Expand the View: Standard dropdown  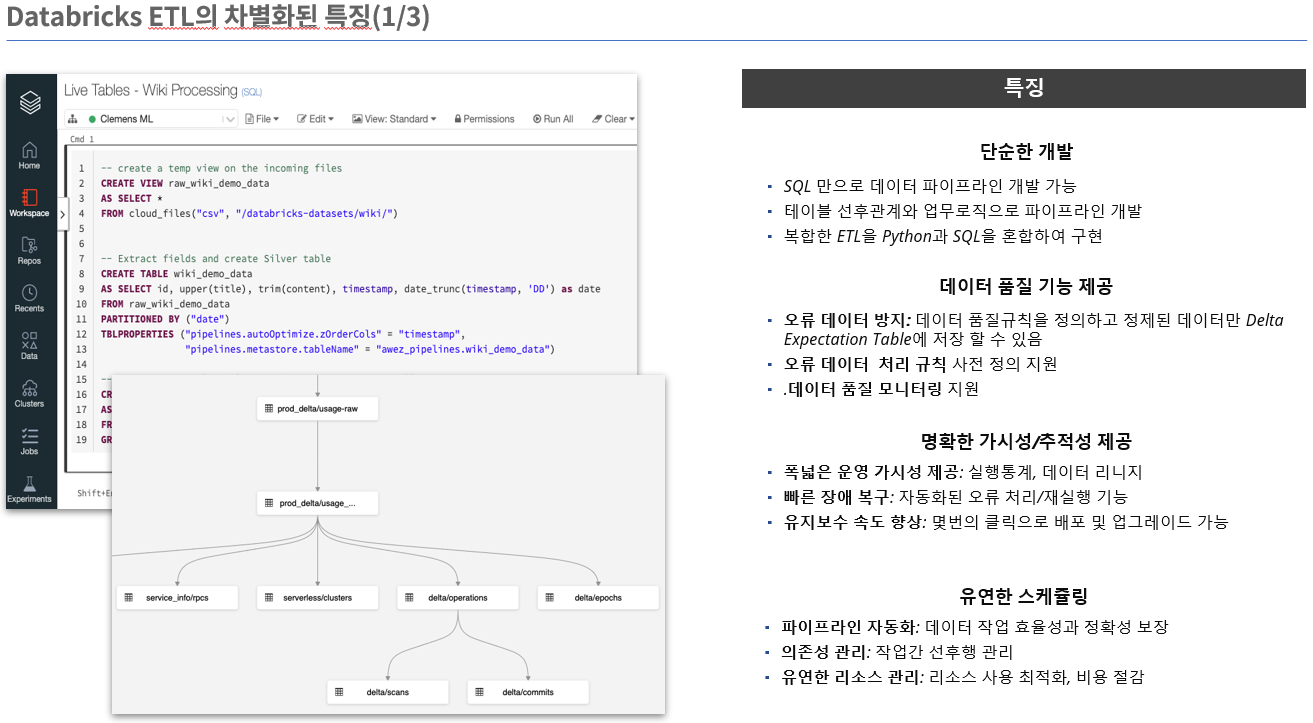[x=394, y=119]
